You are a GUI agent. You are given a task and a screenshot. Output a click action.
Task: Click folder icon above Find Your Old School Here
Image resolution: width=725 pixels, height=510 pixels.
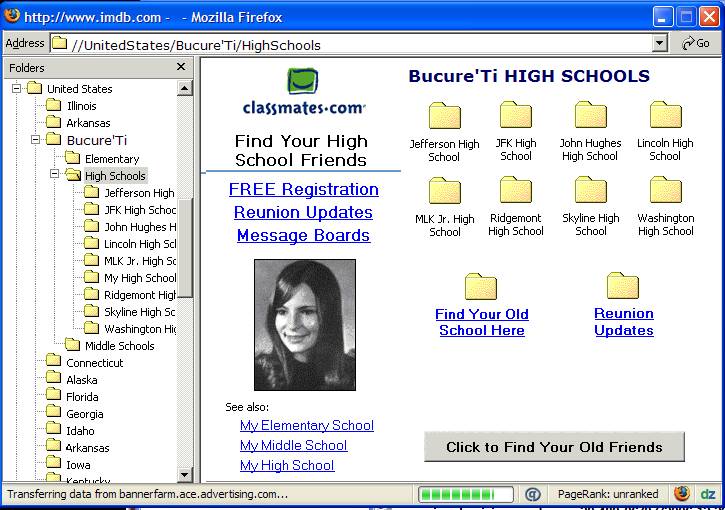click(x=480, y=287)
